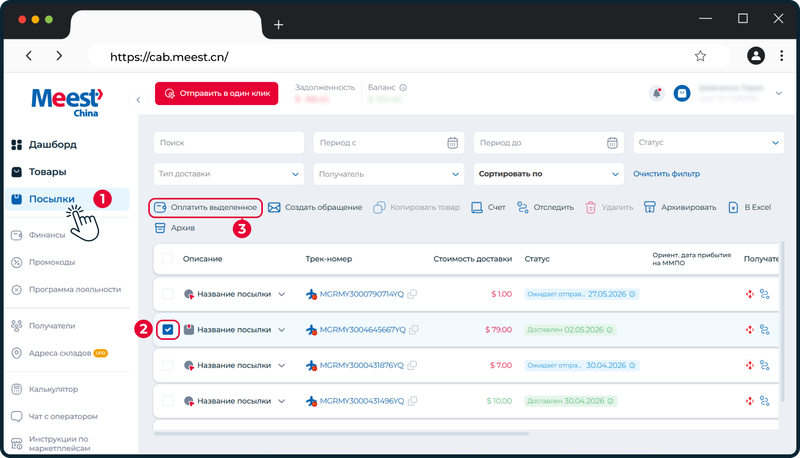The height and width of the screenshot is (458, 800).
Task: Expand row details for parcel MGRMY3000431496YQ
Action: 282,401
